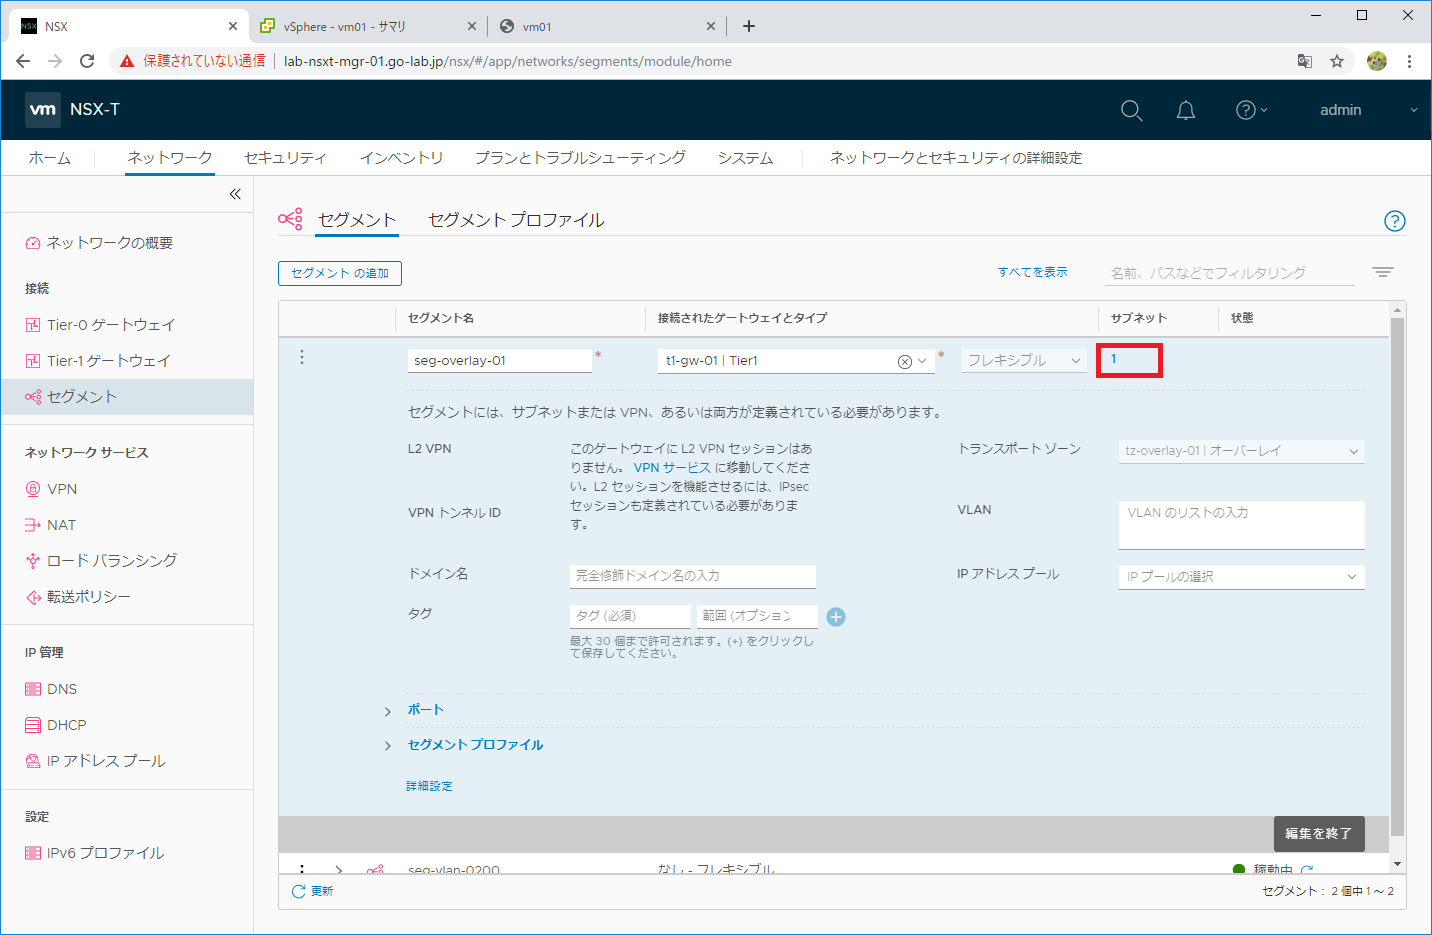This screenshot has width=1432, height=935.
Task: Add the tag with plus icon
Action: point(836,617)
